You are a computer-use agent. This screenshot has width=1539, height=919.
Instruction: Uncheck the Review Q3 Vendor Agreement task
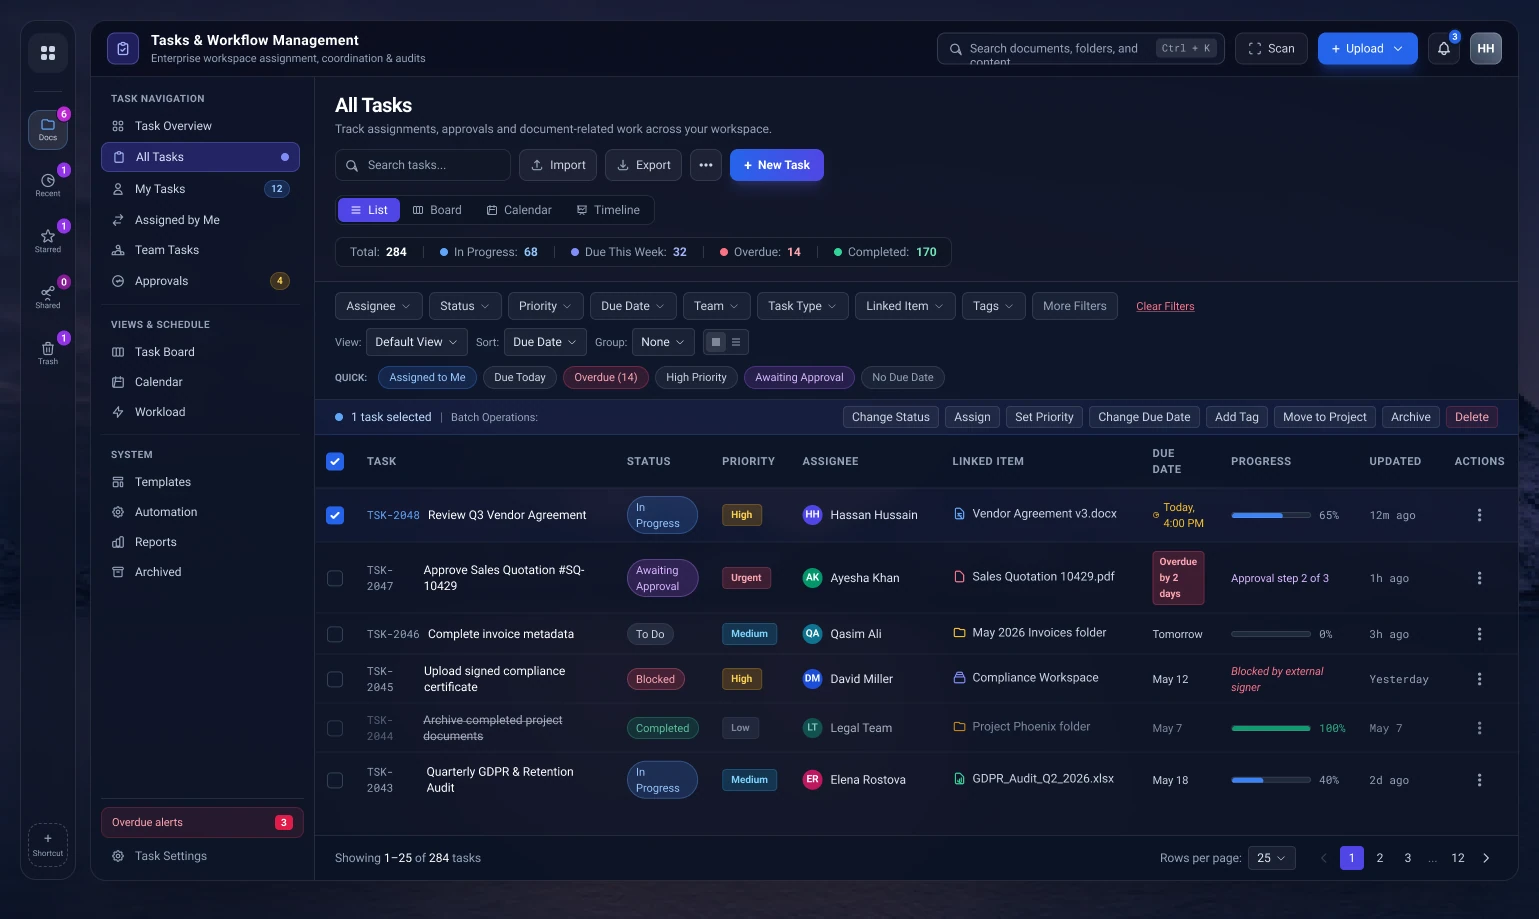[x=335, y=515]
